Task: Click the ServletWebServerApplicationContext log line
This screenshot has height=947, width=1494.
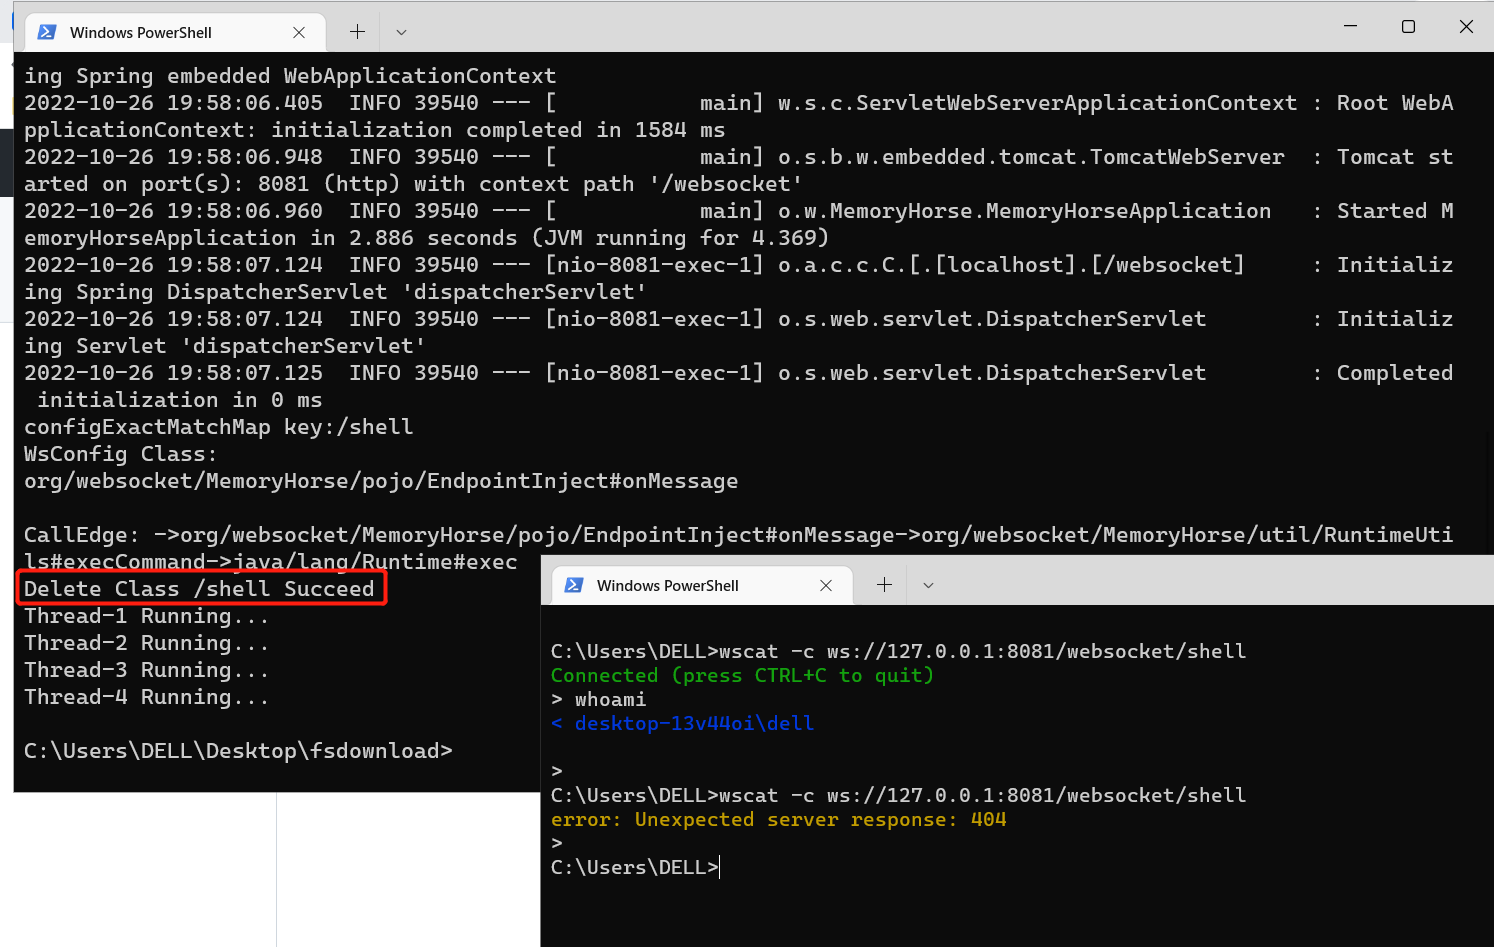Action: pos(738,116)
